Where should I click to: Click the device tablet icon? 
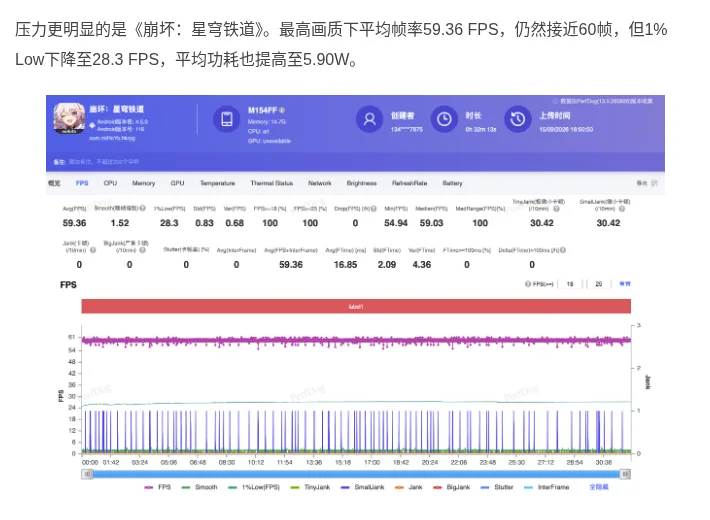tap(227, 119)
